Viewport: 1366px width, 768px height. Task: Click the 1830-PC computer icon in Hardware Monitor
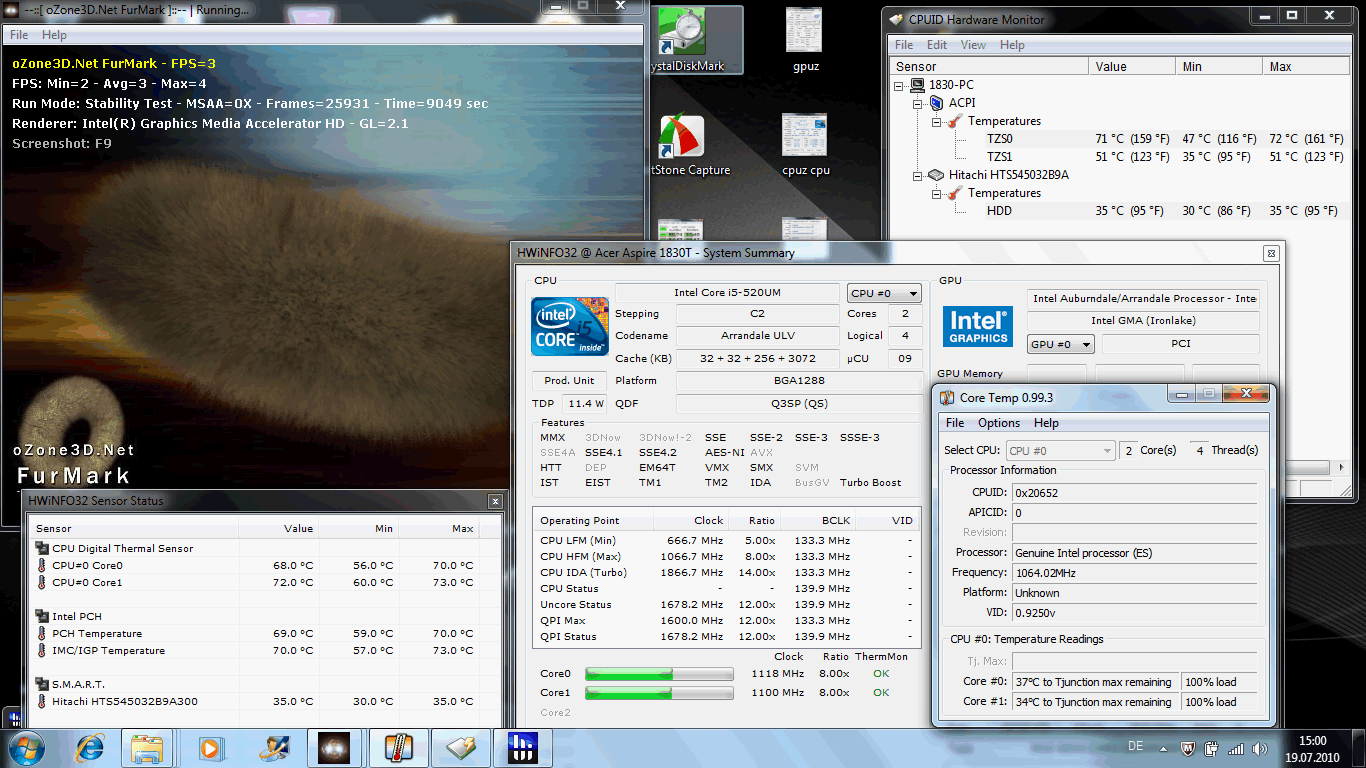tap(918, 85)
